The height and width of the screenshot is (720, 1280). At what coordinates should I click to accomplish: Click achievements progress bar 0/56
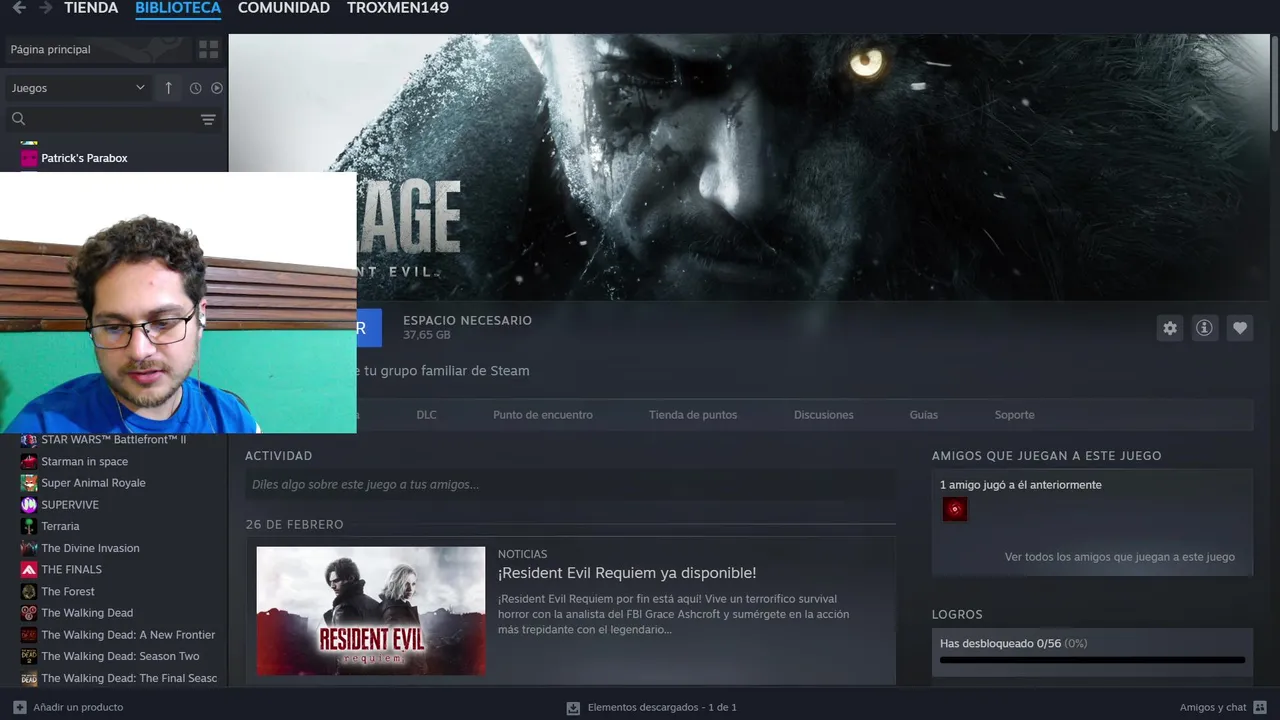coord(1092,660)
